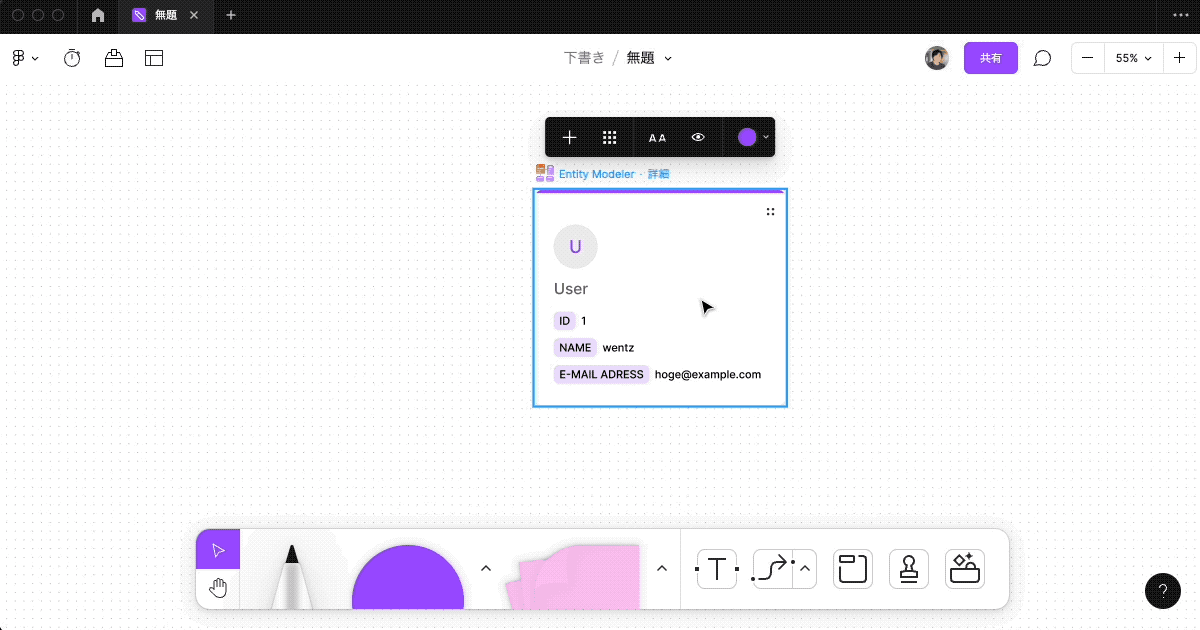Screen dimensions: 1200x630
Task: Add a field with widget plus icon
Action: pyautogui.click(x=570, y=138)
